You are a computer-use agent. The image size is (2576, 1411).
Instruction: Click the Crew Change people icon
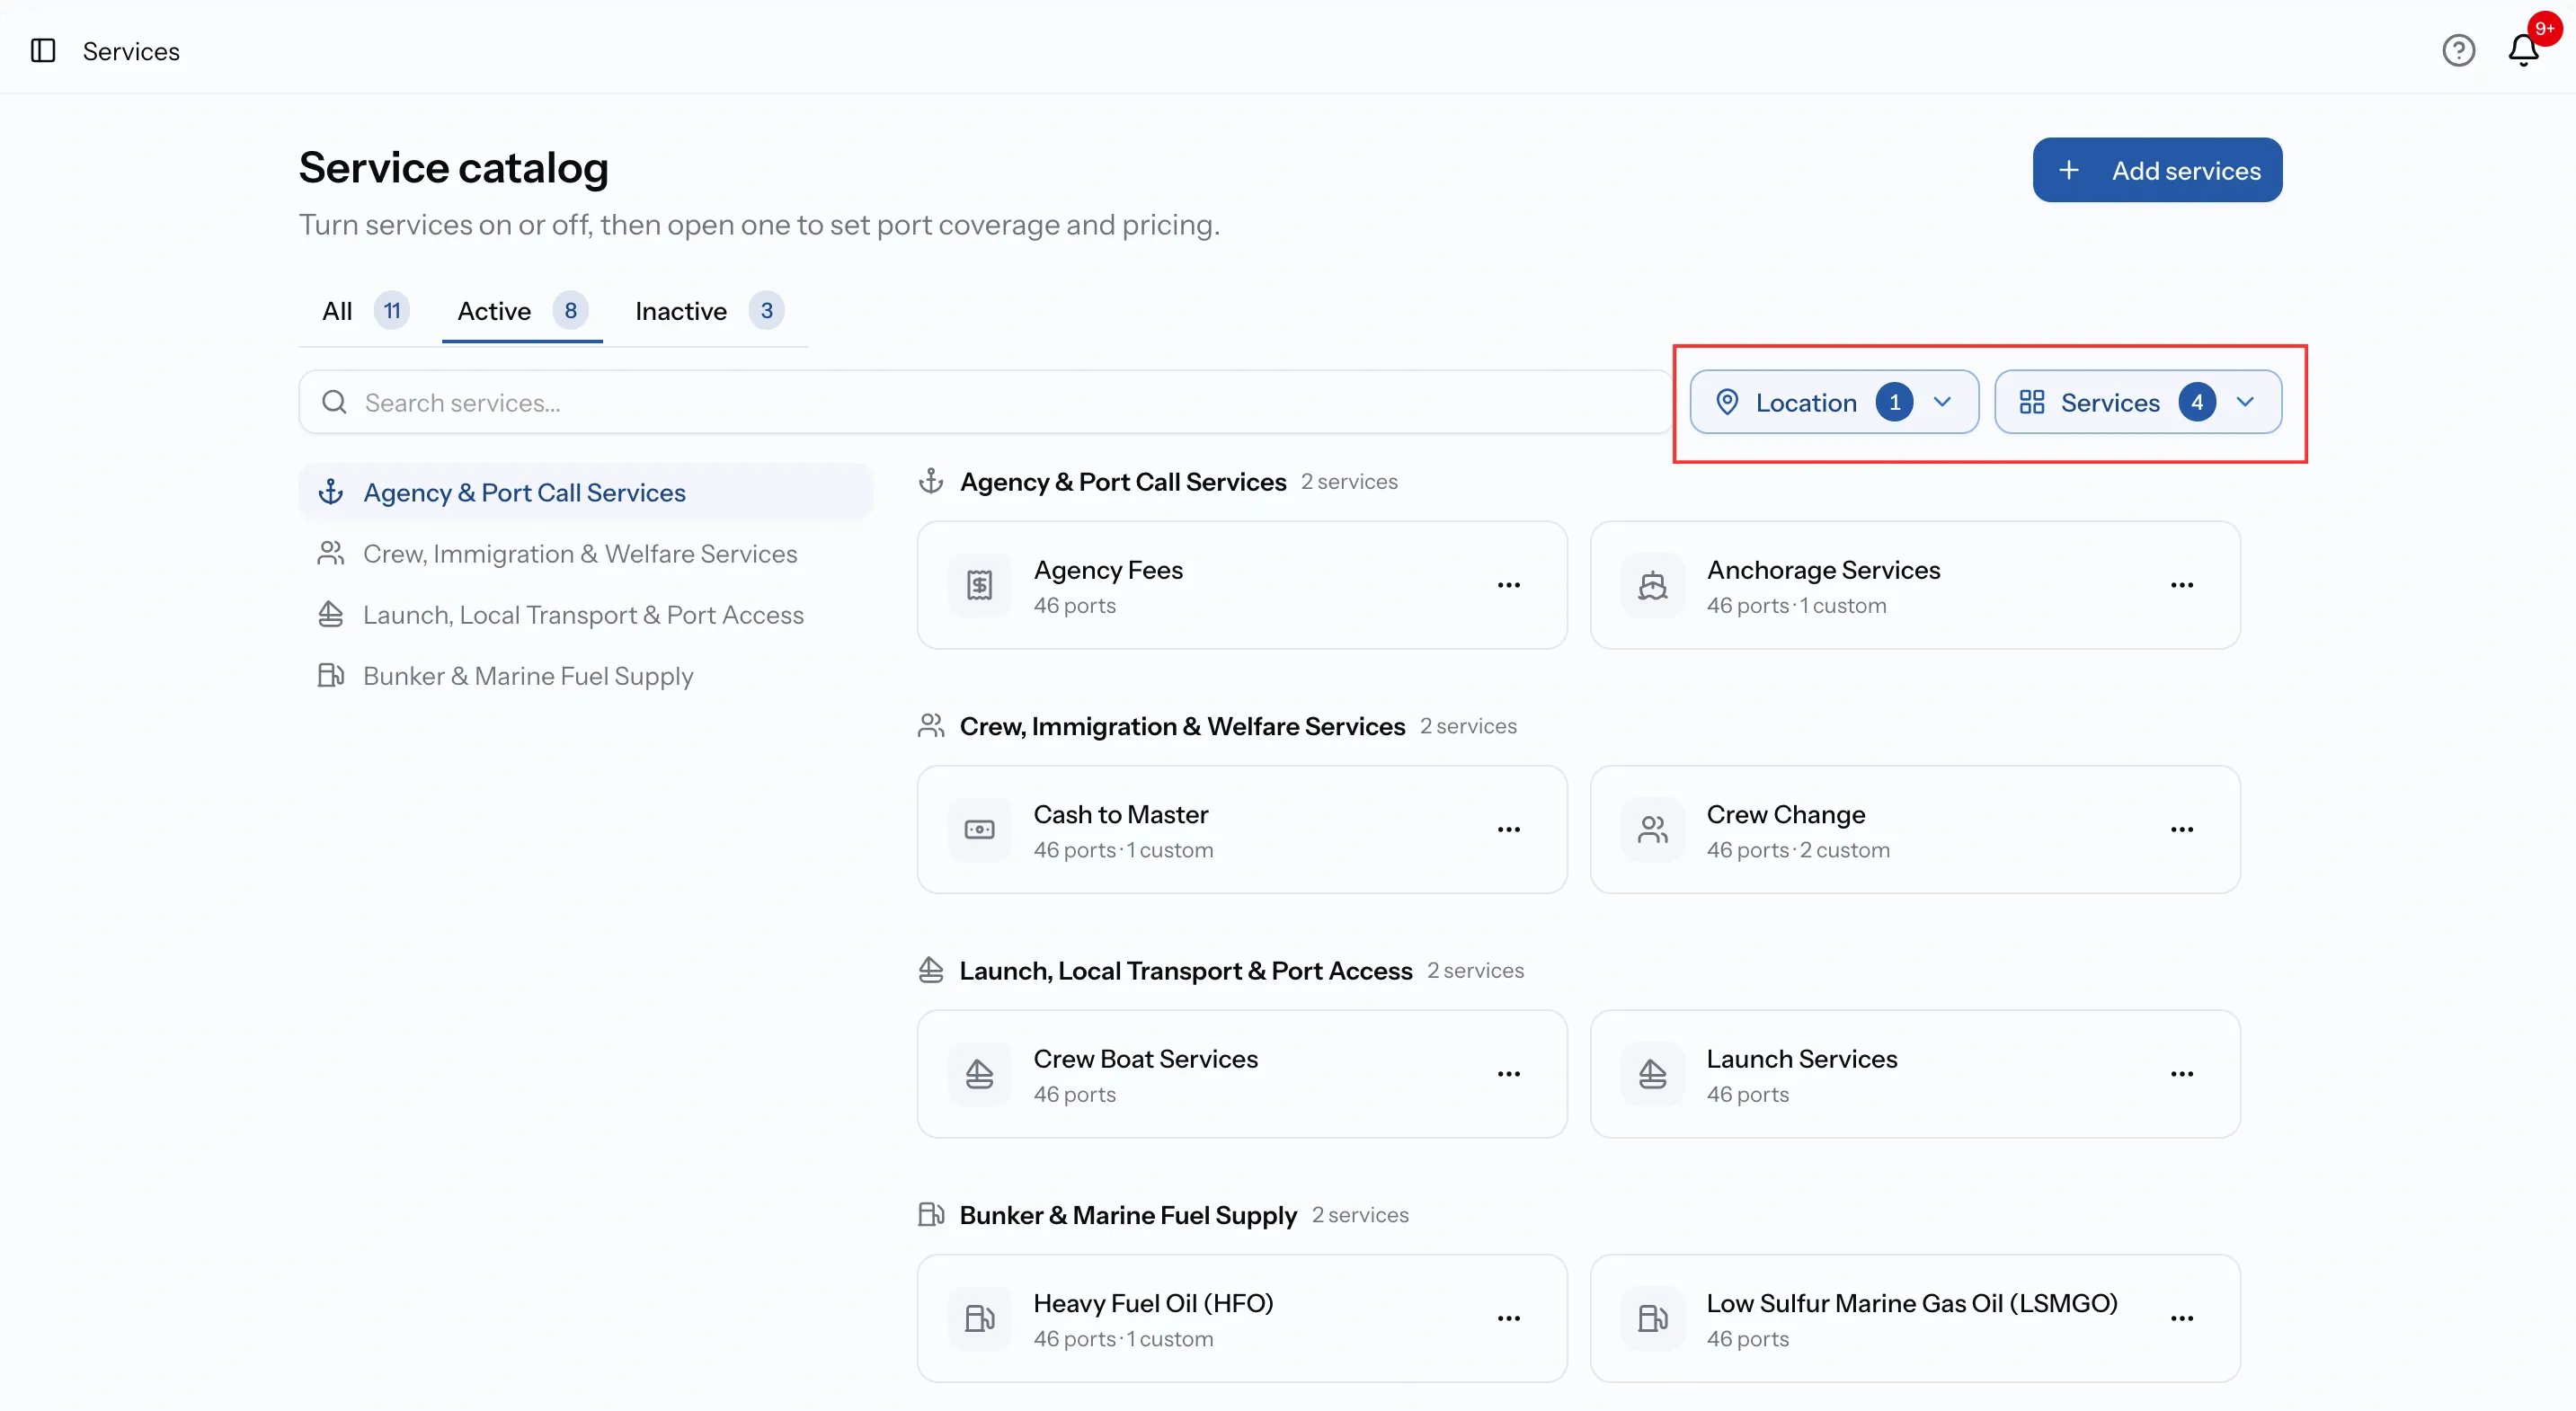coord(1652,830)
